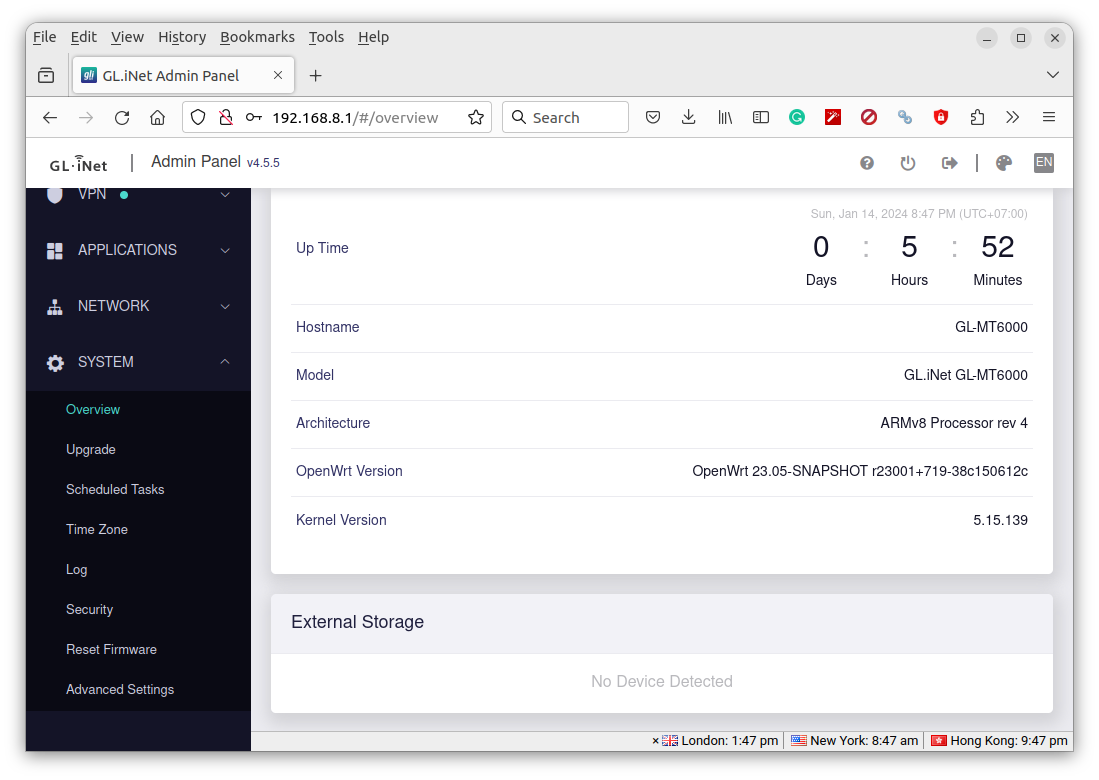Viewport: 1099px width, 780px height.
Task: Expand the VPN sidebar section
Action: coord(138,194)
